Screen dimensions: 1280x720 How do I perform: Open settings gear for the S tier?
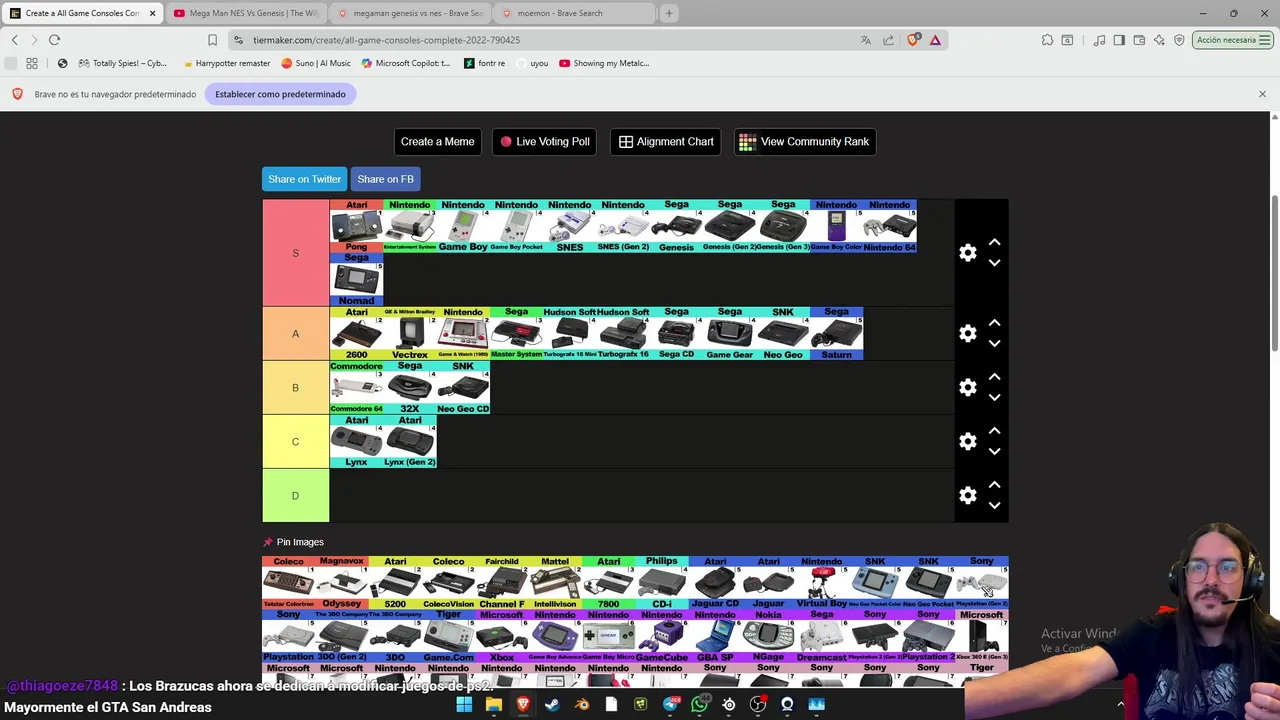(967, 253)
